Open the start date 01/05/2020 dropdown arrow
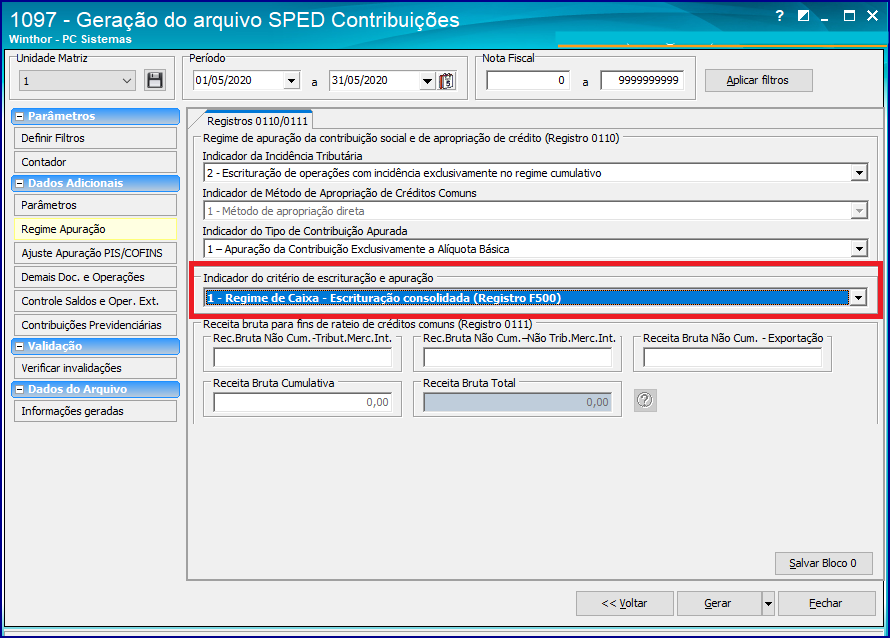The width and height of the screenshot is (890, 638). pos(292,81)
